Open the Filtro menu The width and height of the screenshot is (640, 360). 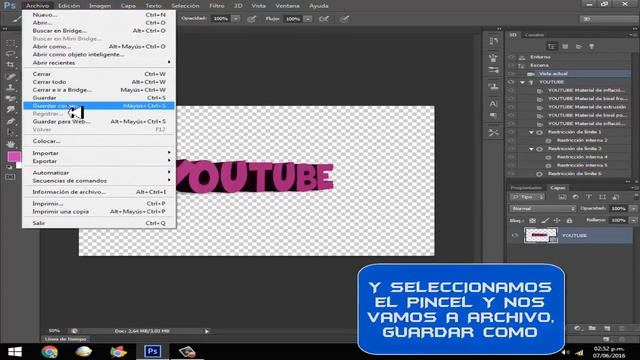coord(217,6)
